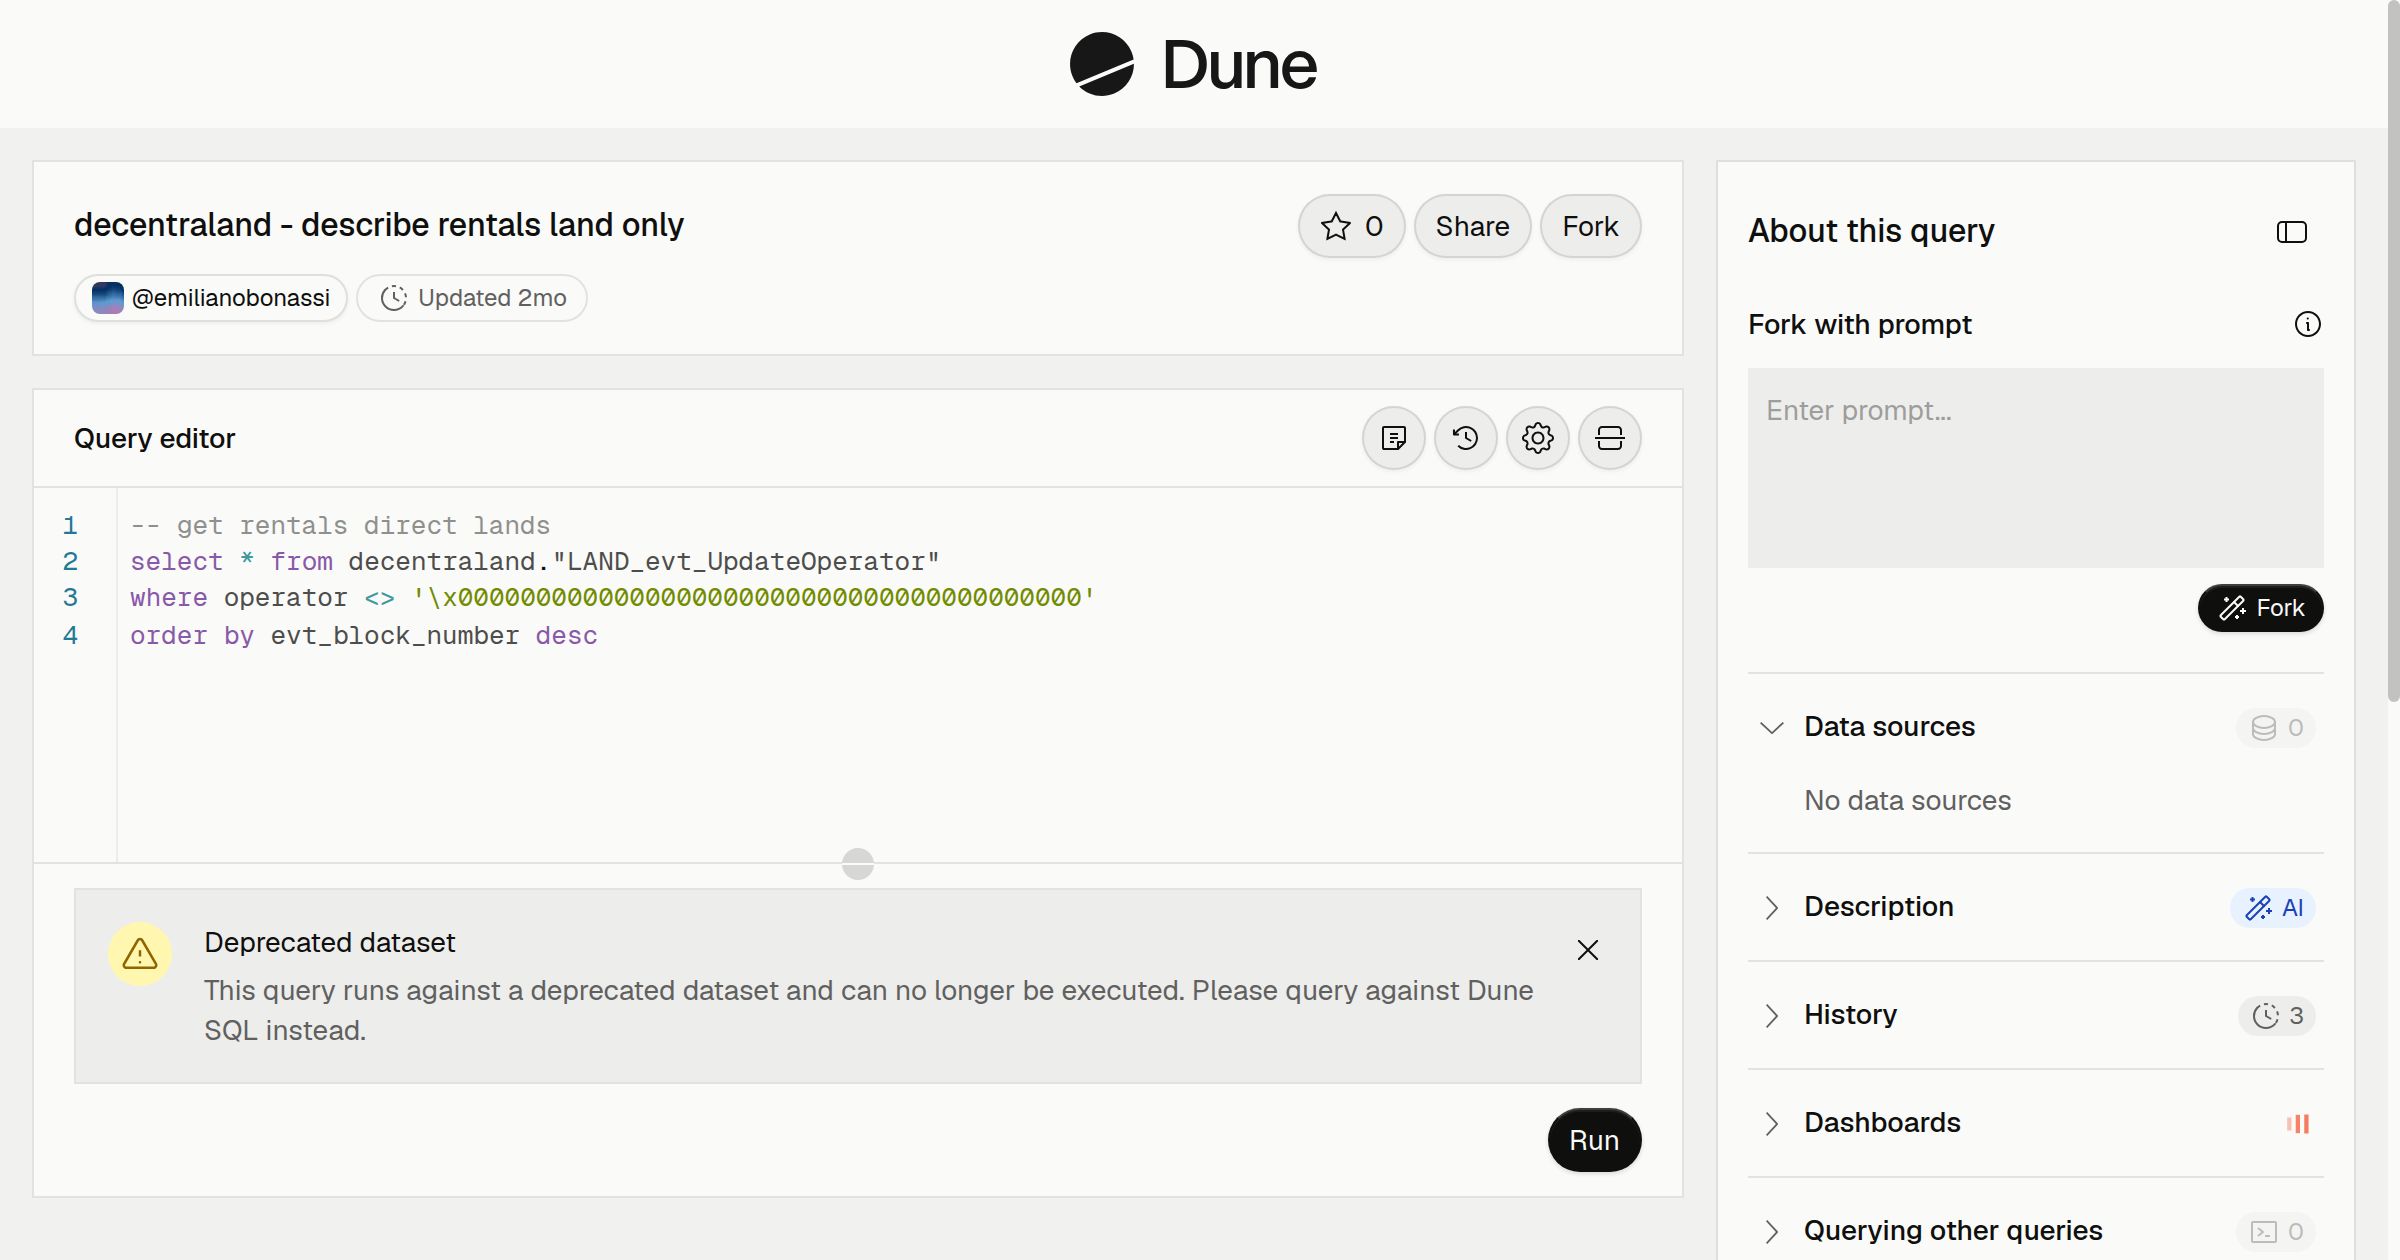The image size is (2400, 1260).
Task: Click the deprecated dataset warning icon
Action: [x=140, y=954]
